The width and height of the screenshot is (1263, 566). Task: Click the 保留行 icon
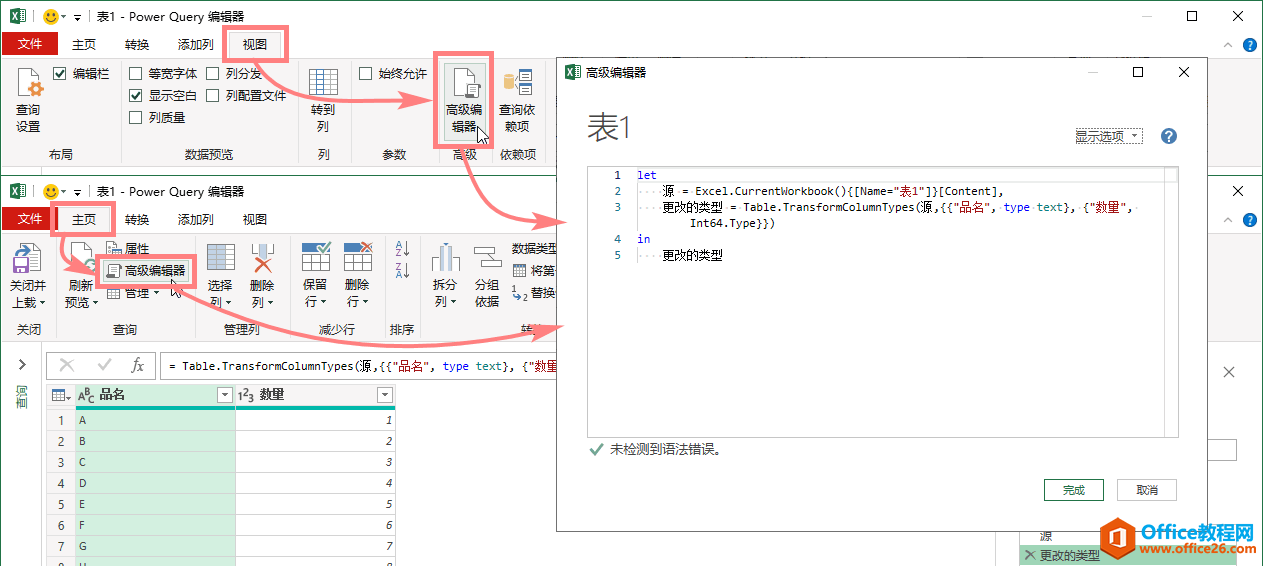coord(316,258)
